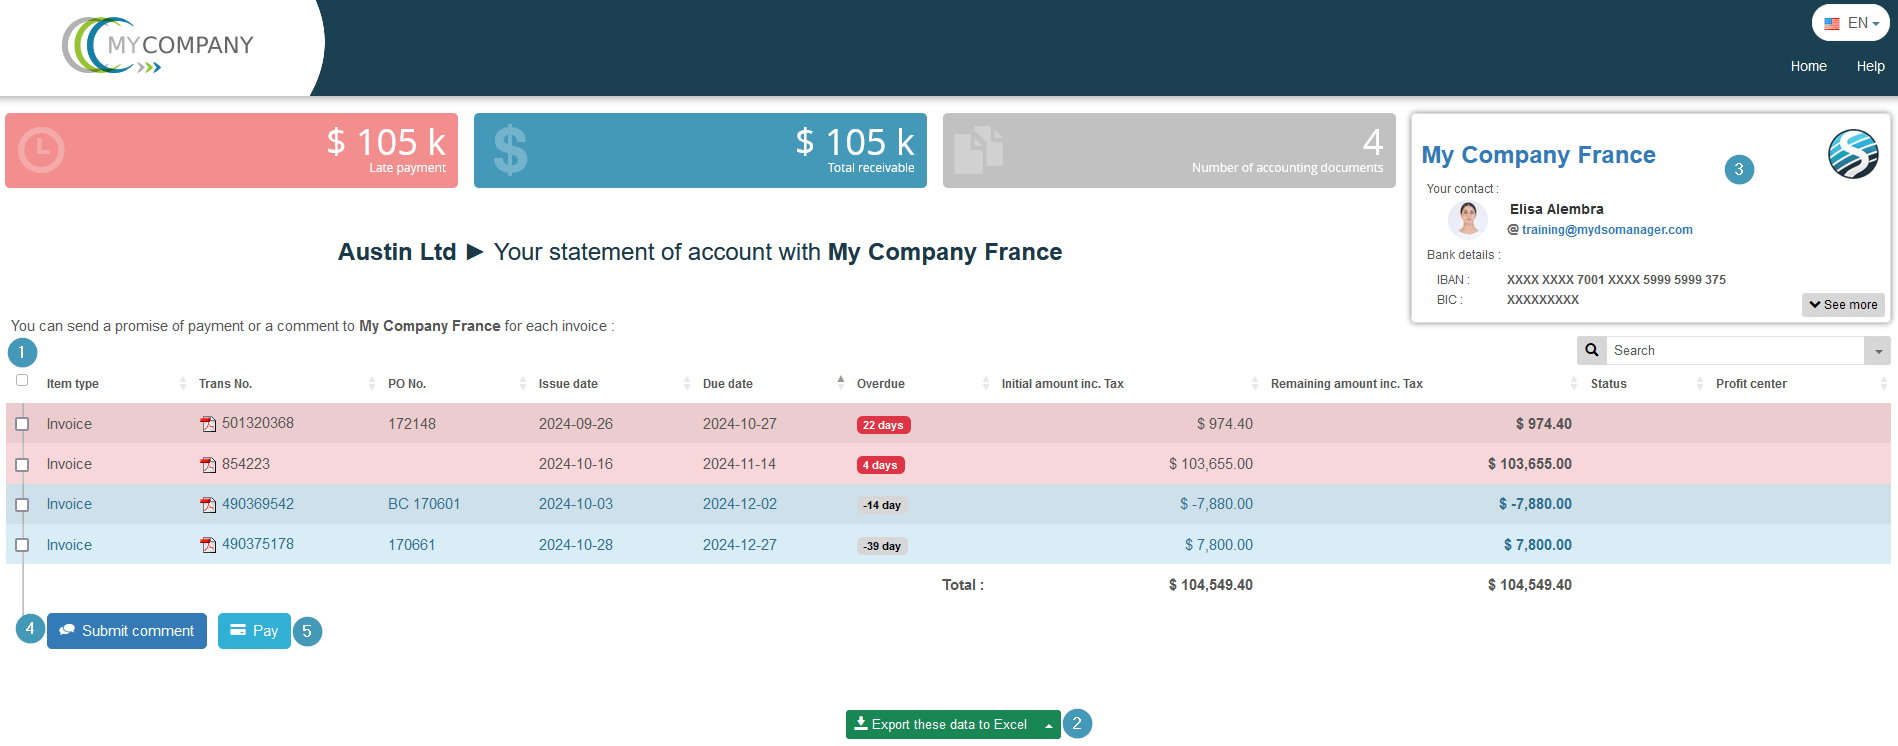Open PDF icon for invoice 501320368
Screen dimensions: 1898x746
(208, 424)
